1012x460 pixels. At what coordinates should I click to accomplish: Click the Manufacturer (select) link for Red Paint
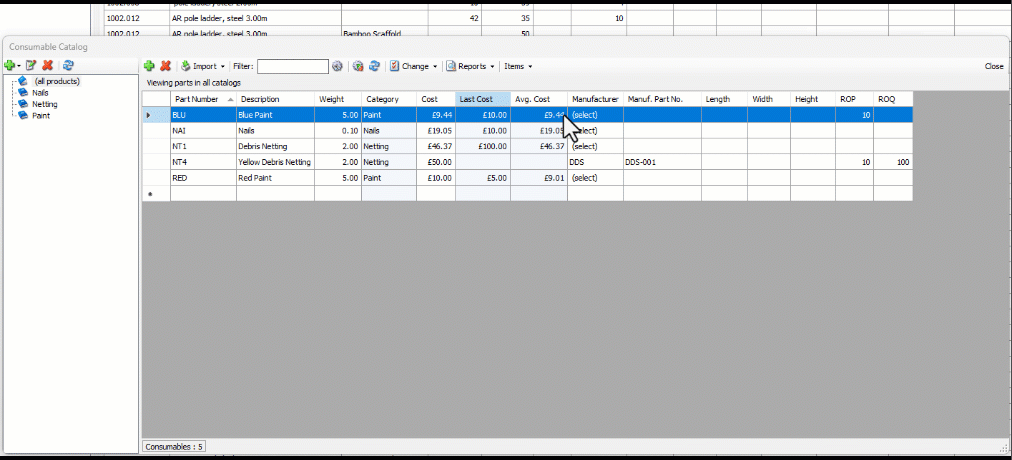584,178
